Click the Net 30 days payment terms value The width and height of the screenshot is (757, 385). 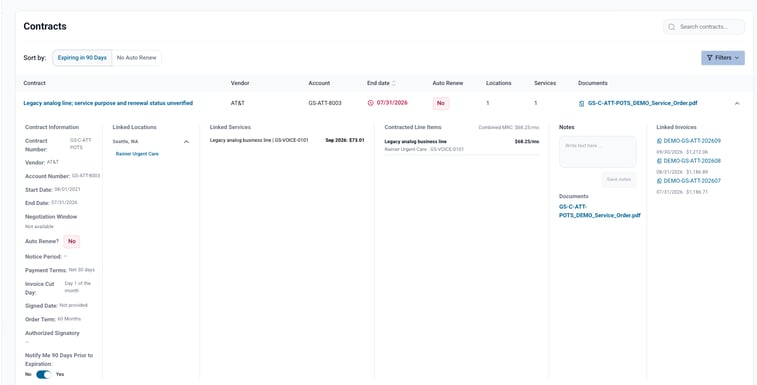[x=82, y=270]
